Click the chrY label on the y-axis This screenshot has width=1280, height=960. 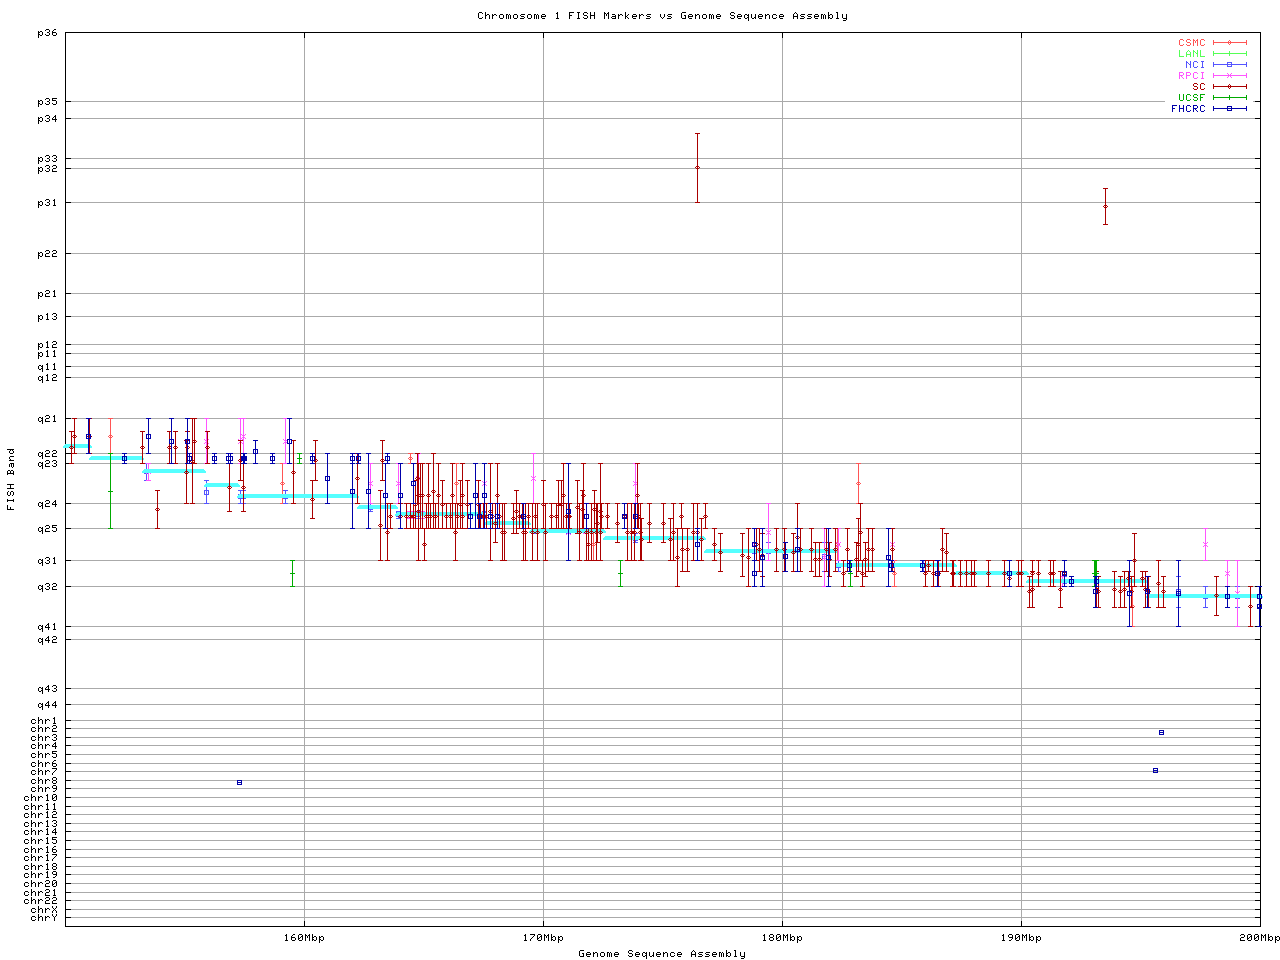point(44,918)
